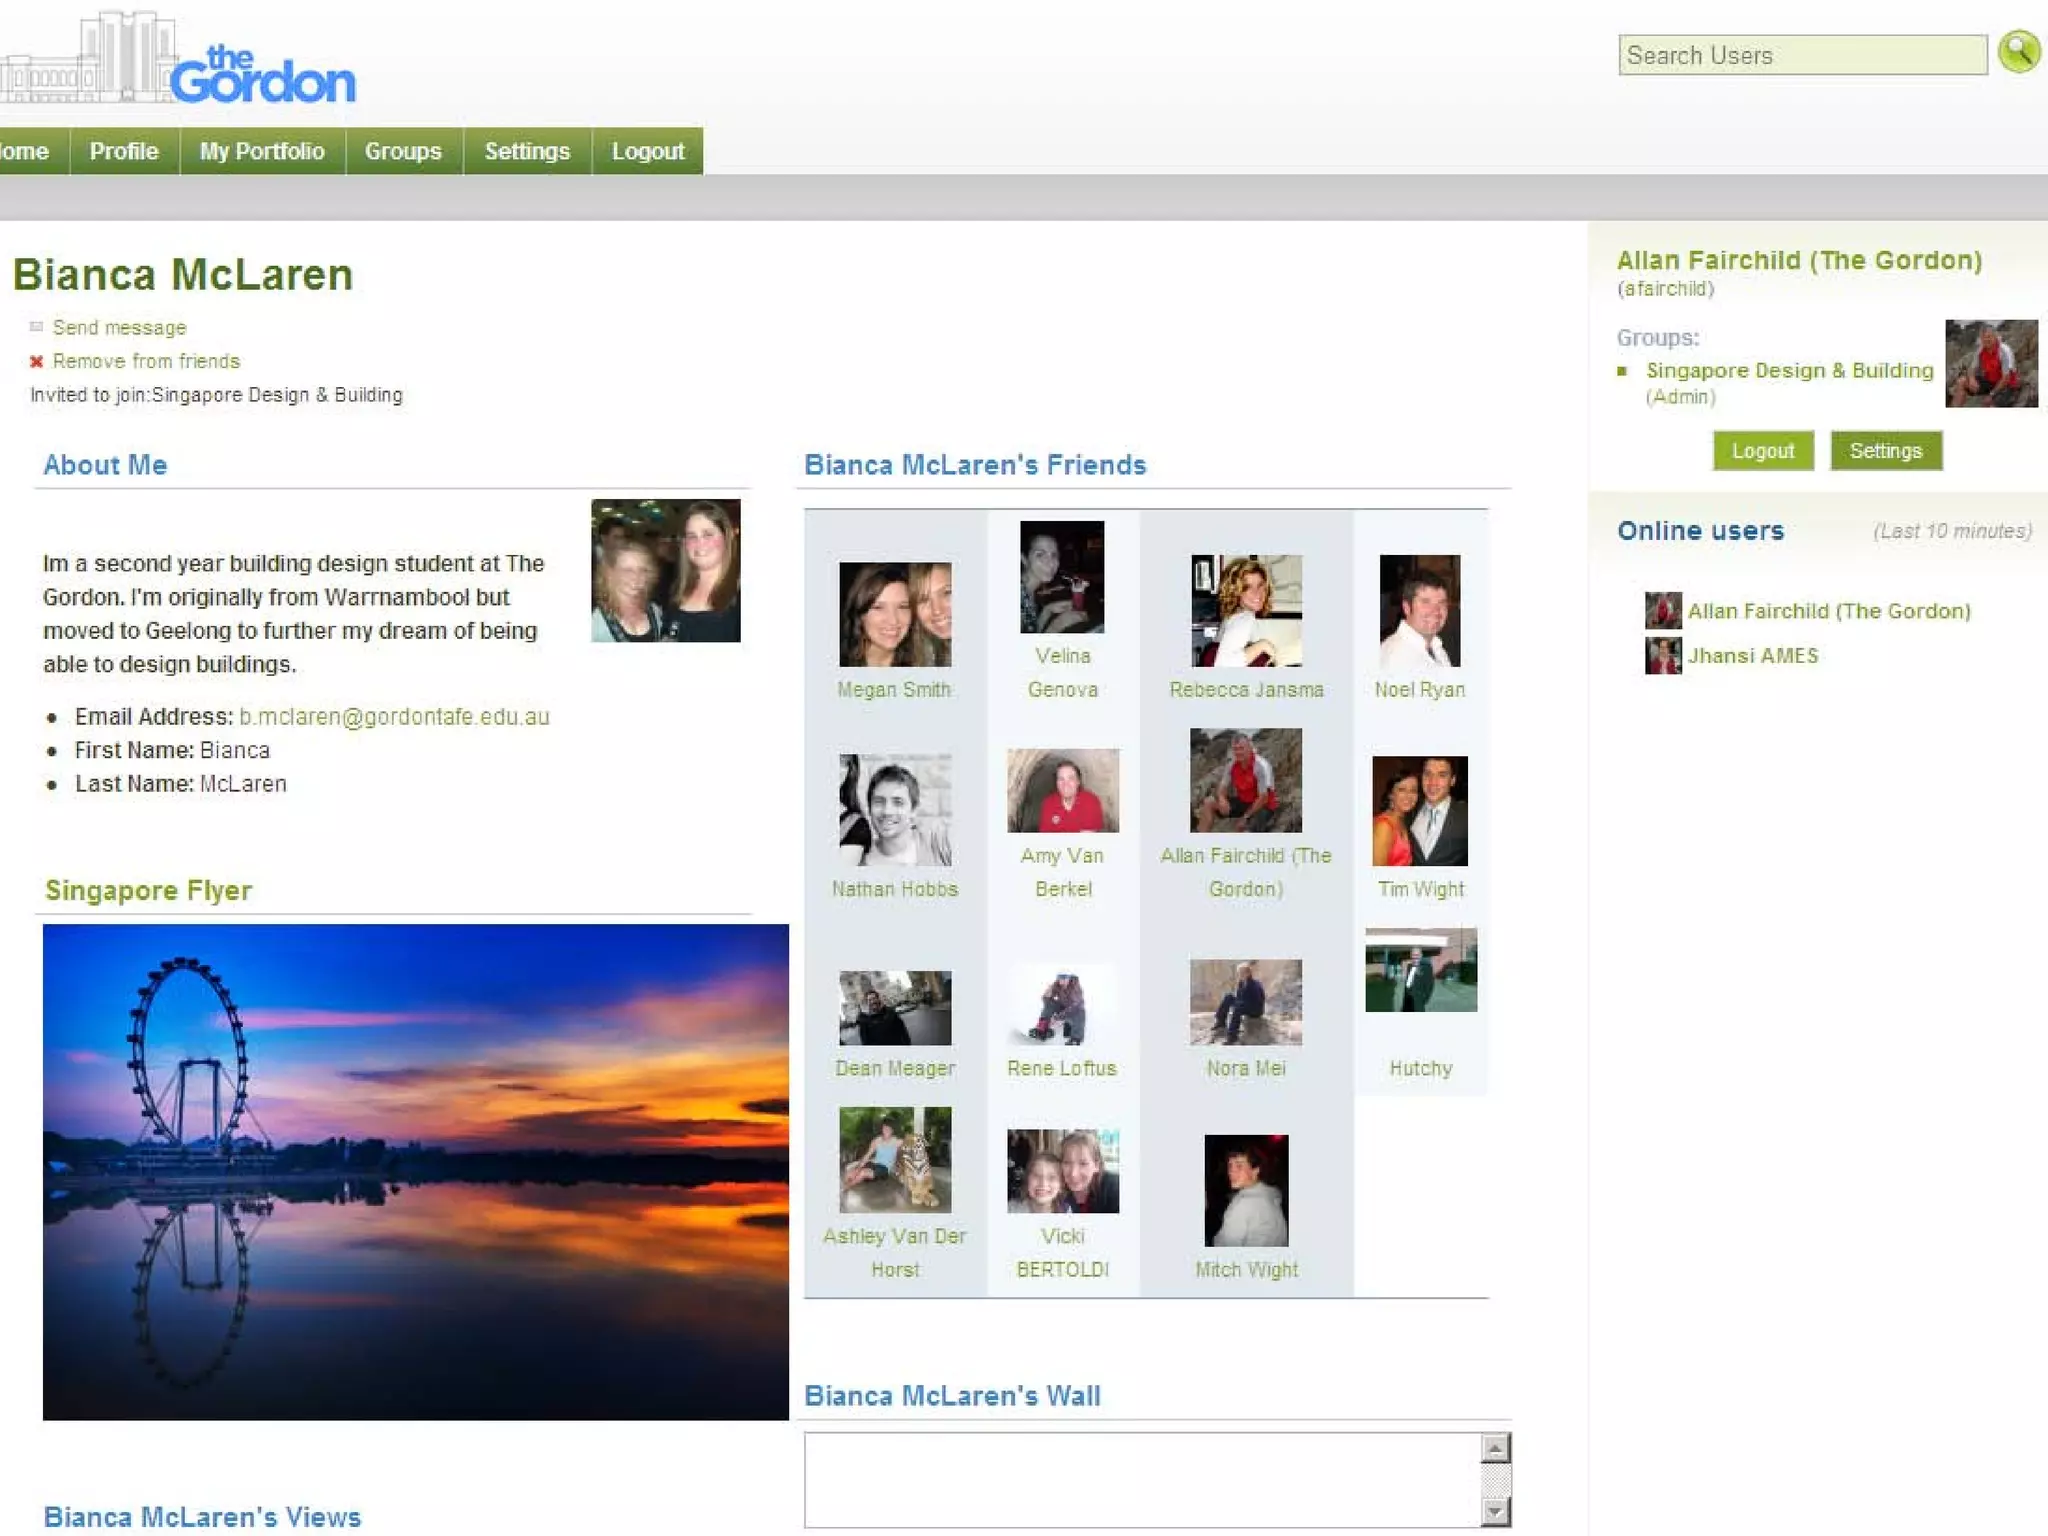
Task: Click Bianca's email address link
Action: click(394, 717)
